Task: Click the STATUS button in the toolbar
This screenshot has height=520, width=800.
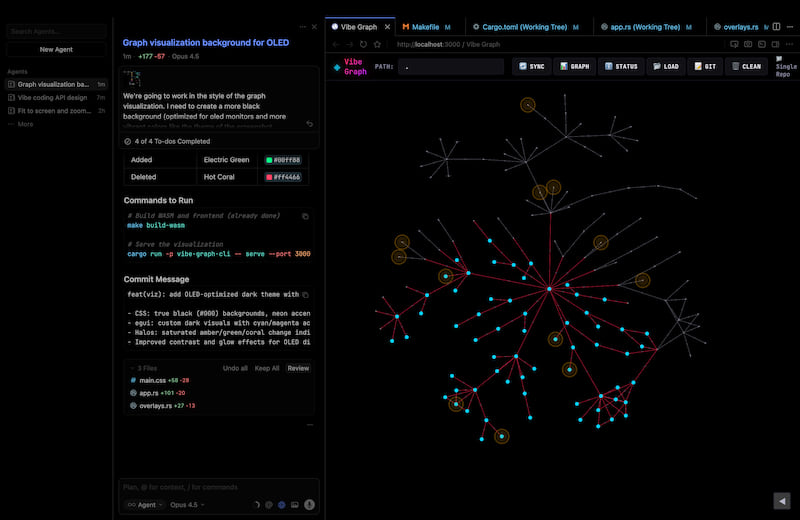Action: tap(621, 66)
